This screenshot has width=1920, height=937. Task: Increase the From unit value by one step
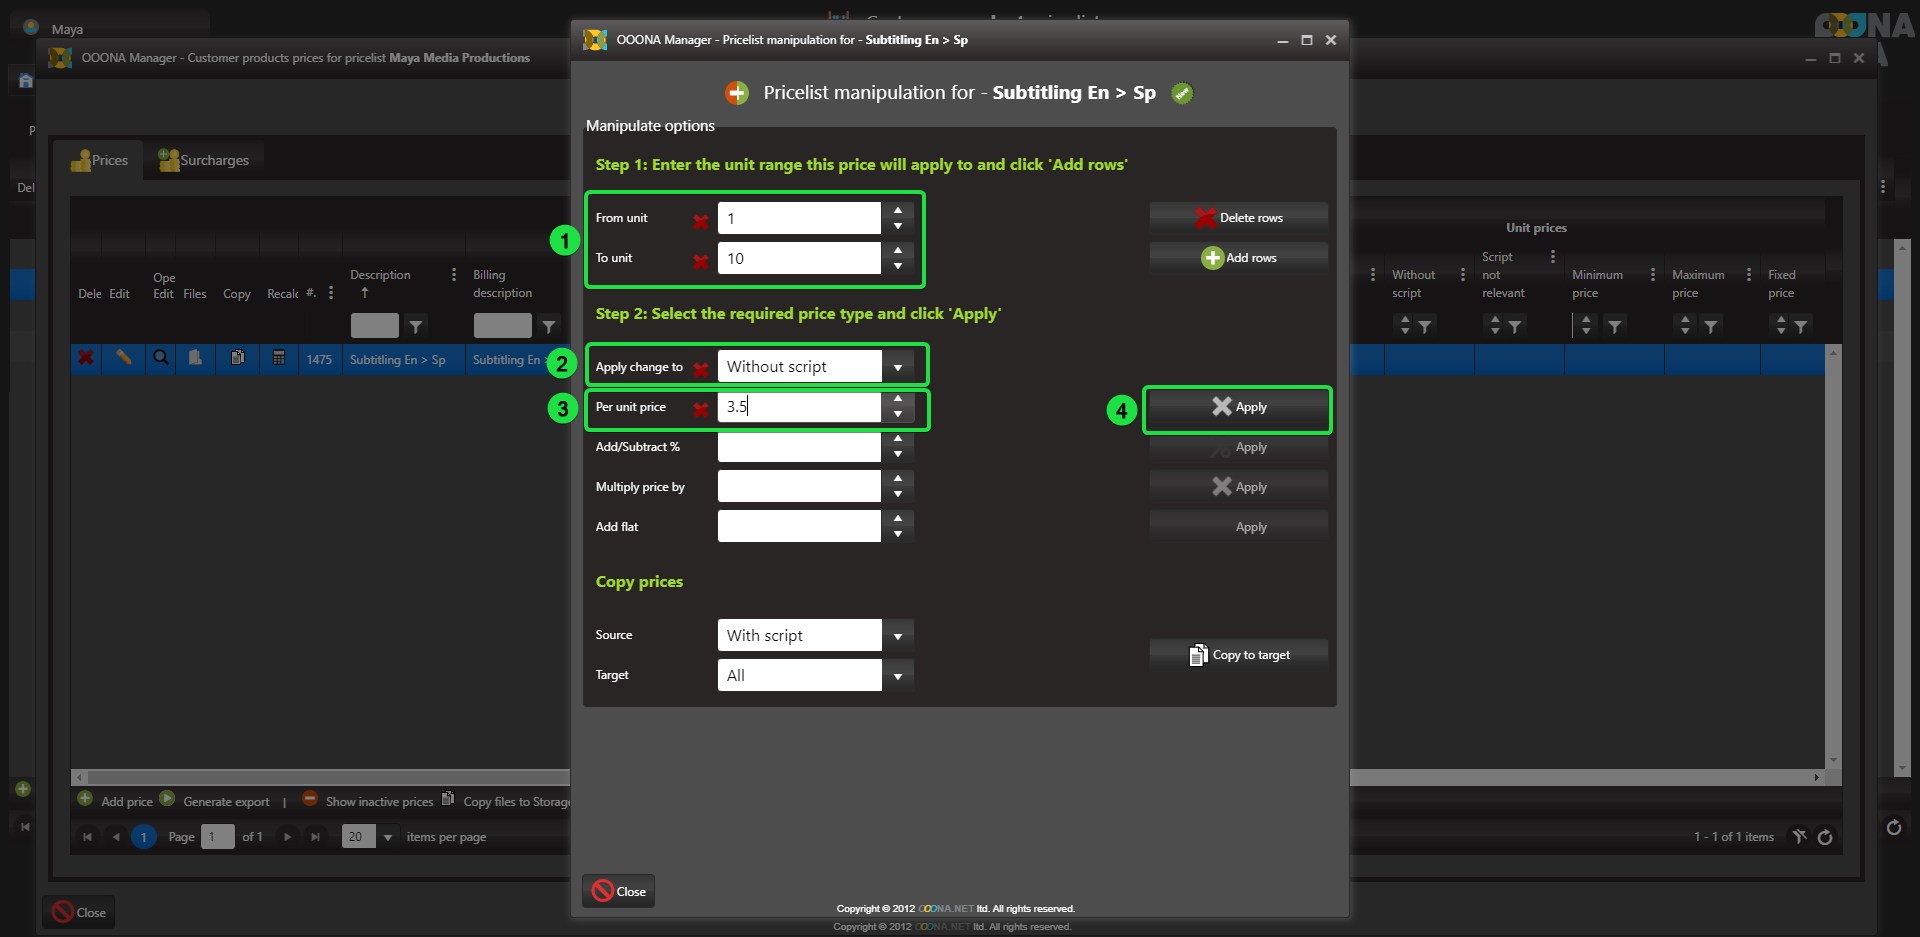click(x=898, y=211)
